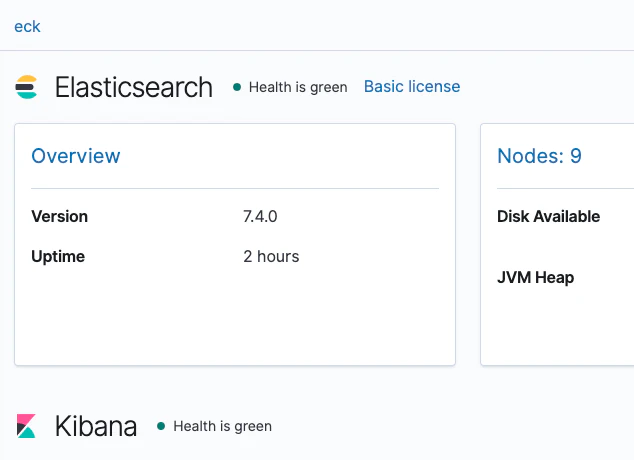Viewport: 634px width, 460px height.
Task: Click Elasticsearch 'Health is green' text
Action: click(298, 87)
